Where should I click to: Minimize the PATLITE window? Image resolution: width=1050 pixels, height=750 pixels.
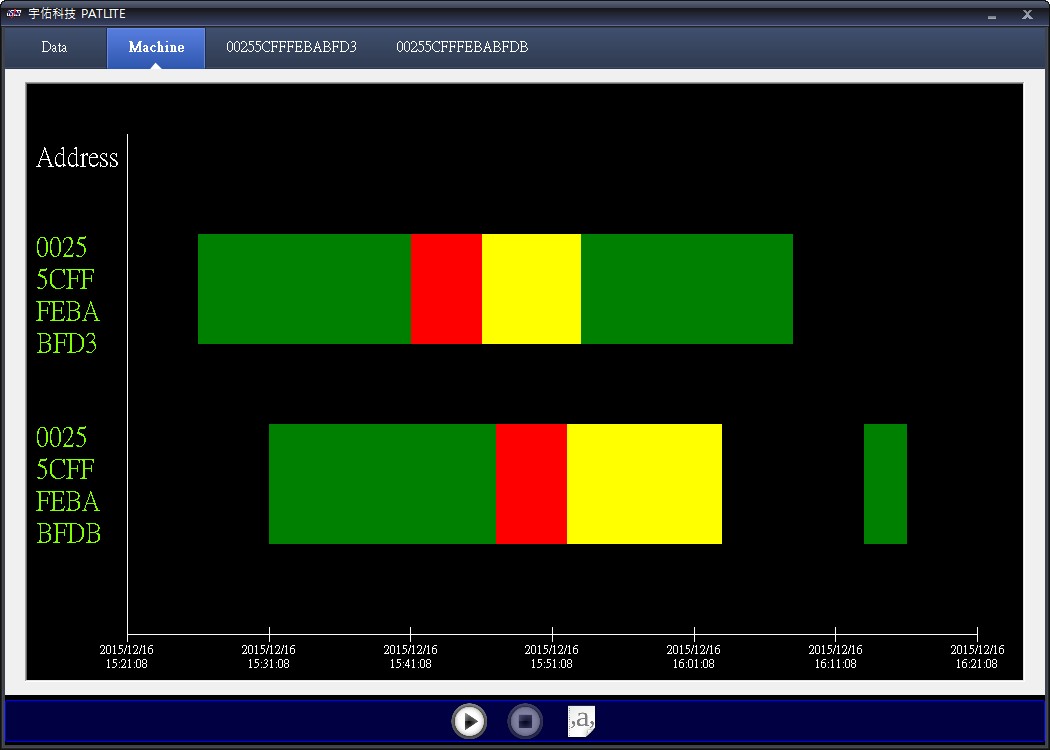point(992,15)
